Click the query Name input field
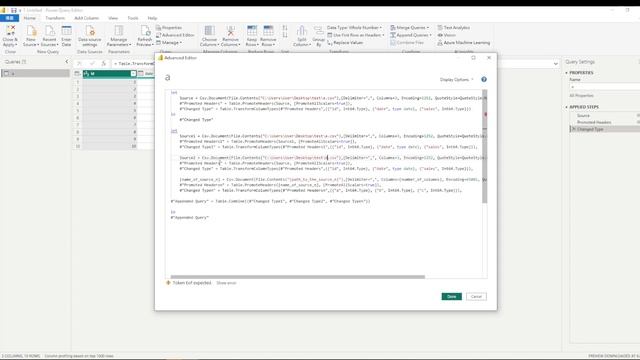The image size is (640, 360). (x=604, y=87)
